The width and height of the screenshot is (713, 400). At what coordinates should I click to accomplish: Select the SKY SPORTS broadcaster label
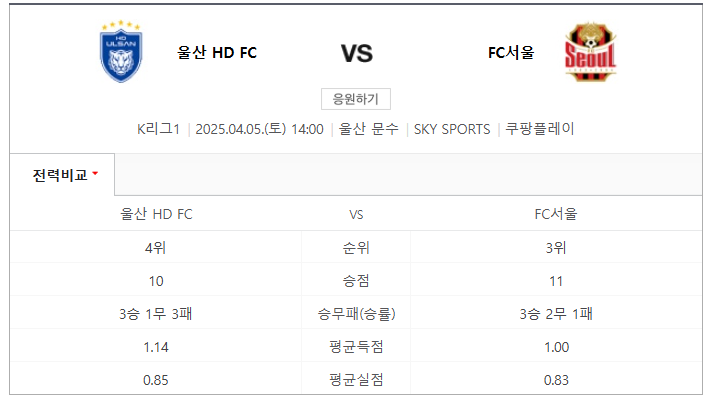pos(452,129)
